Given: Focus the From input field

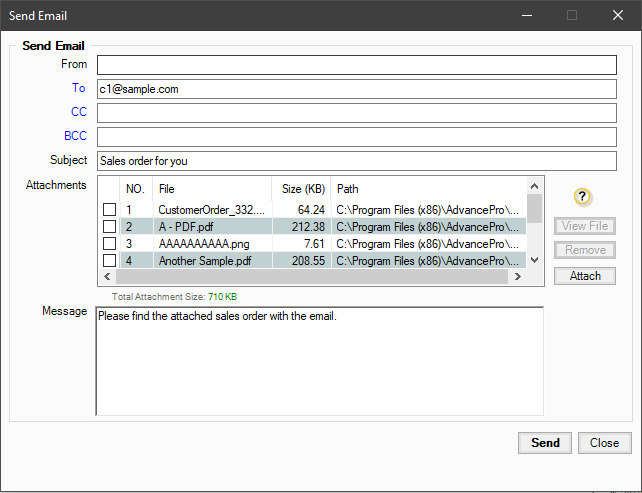Looking at the screenshot, I should point(356,65).
